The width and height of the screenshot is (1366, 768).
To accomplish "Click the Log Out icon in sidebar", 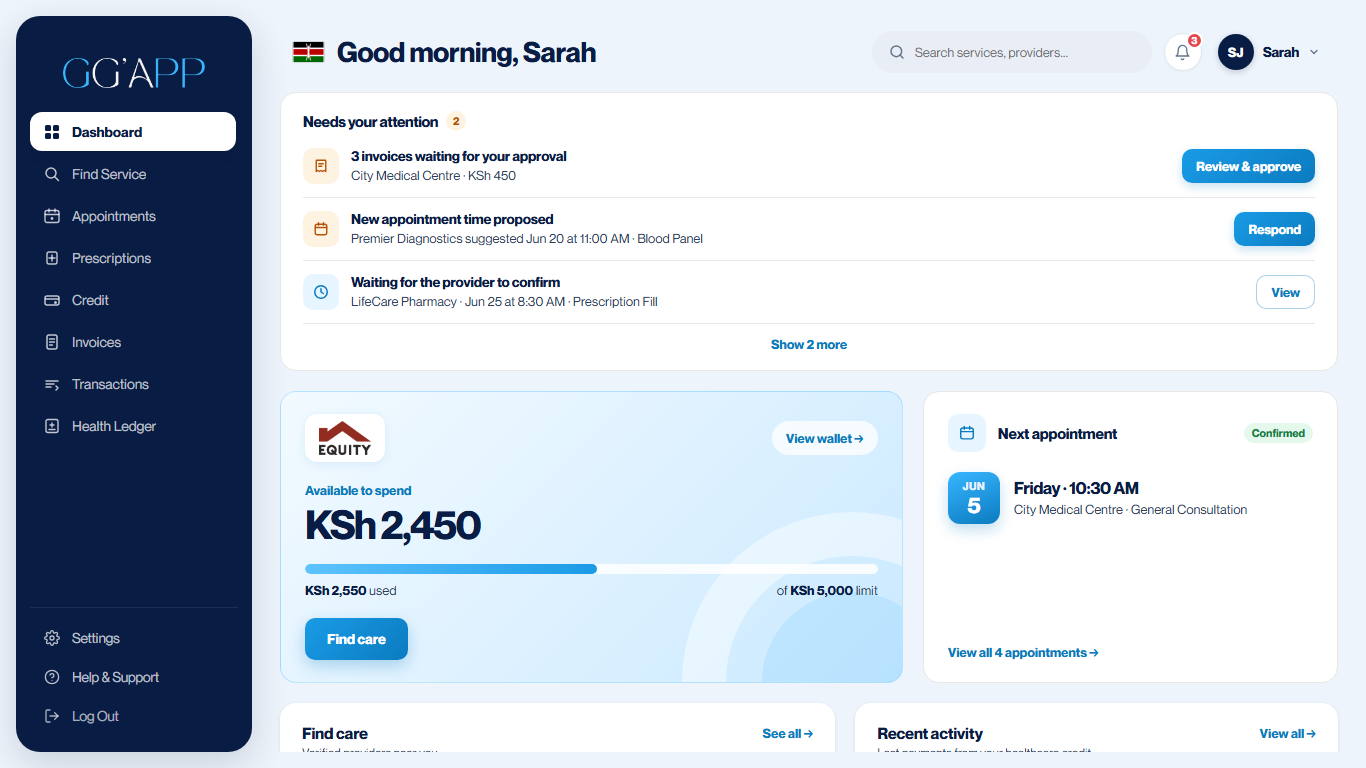I will tap(52, 716).
